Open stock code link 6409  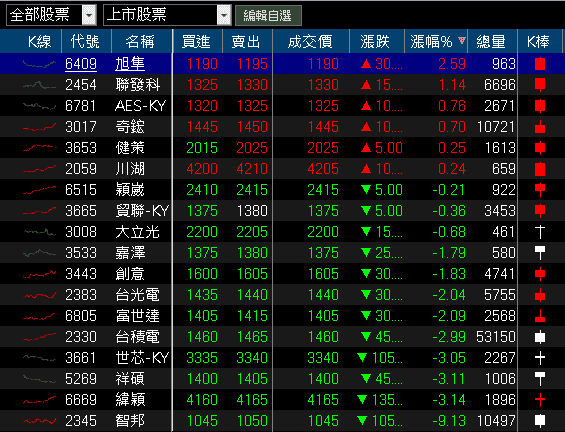[81, 64]
